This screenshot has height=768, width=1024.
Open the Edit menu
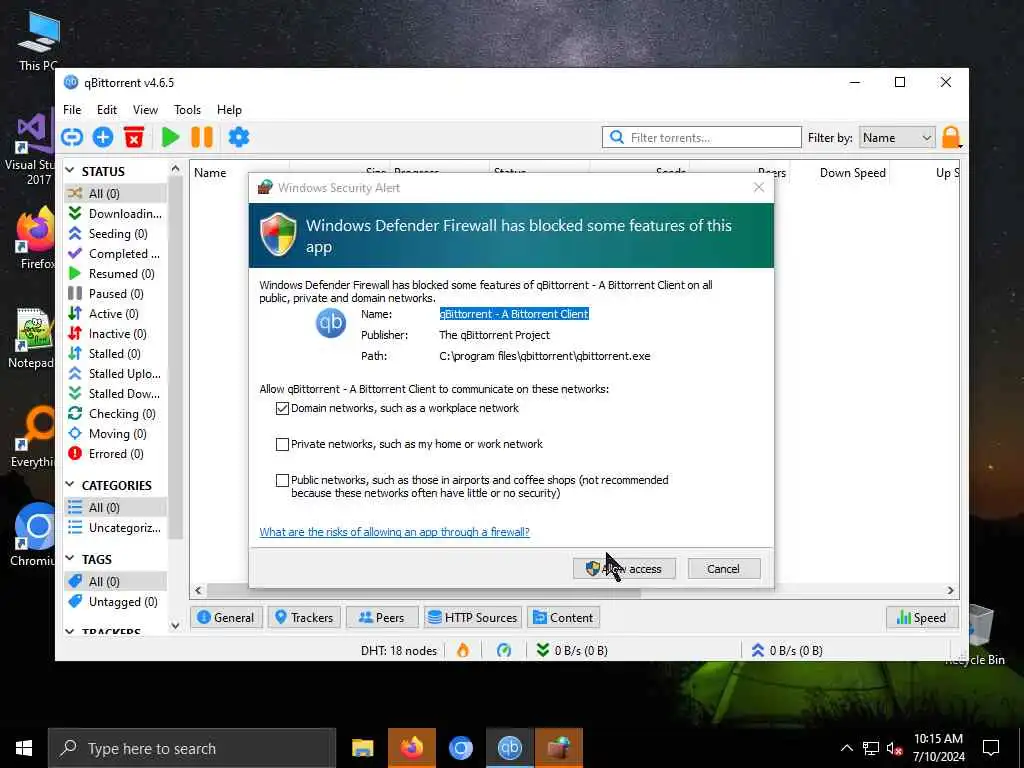click(106, 110)
